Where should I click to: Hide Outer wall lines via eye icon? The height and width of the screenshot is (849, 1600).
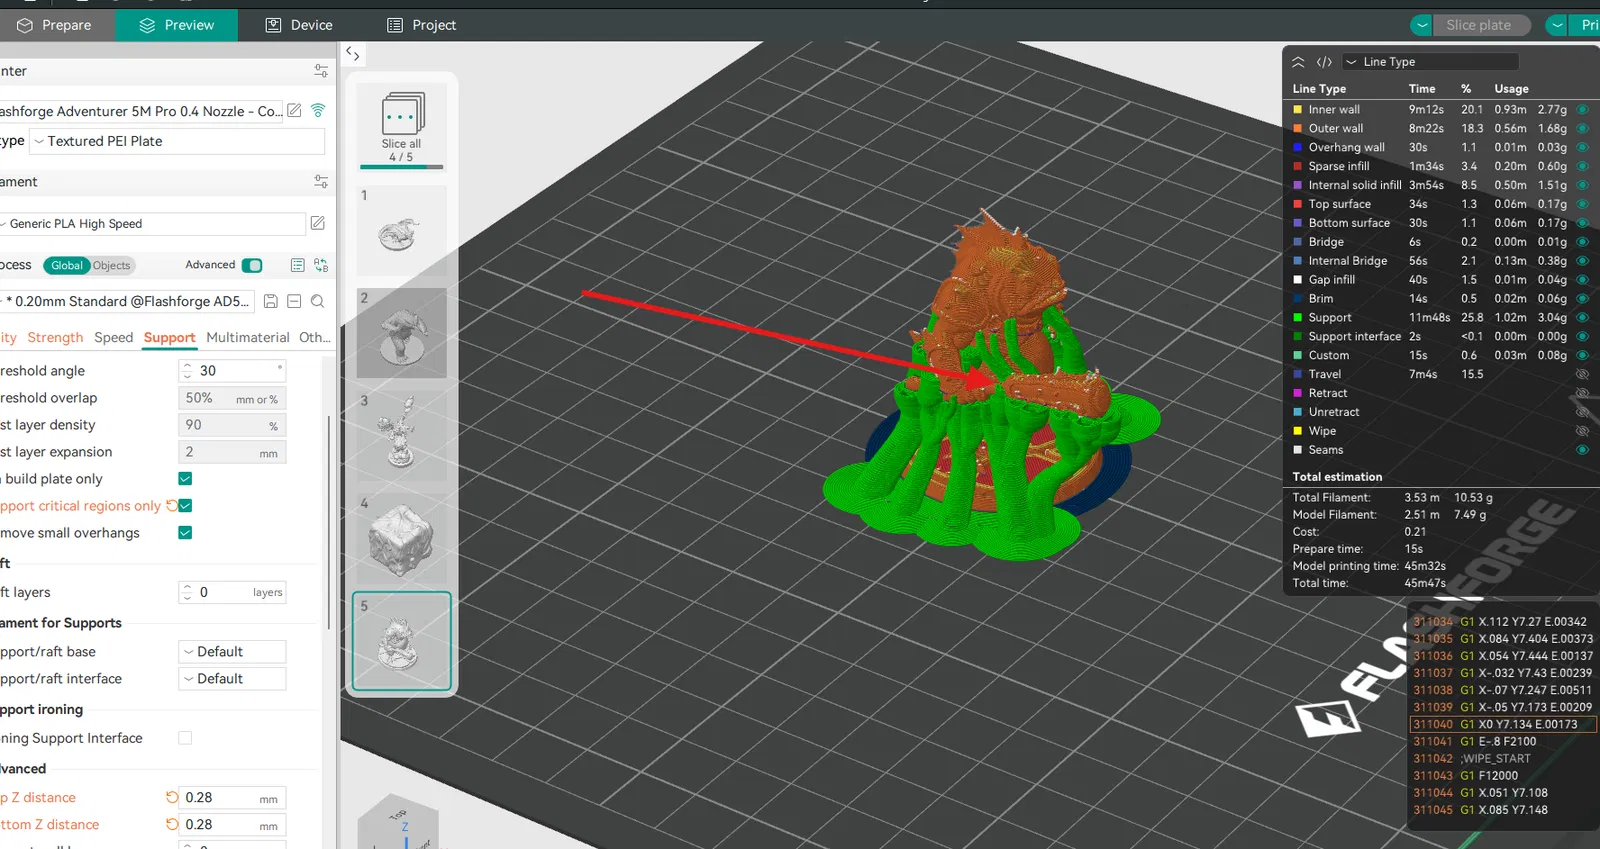pos(1582,128)
